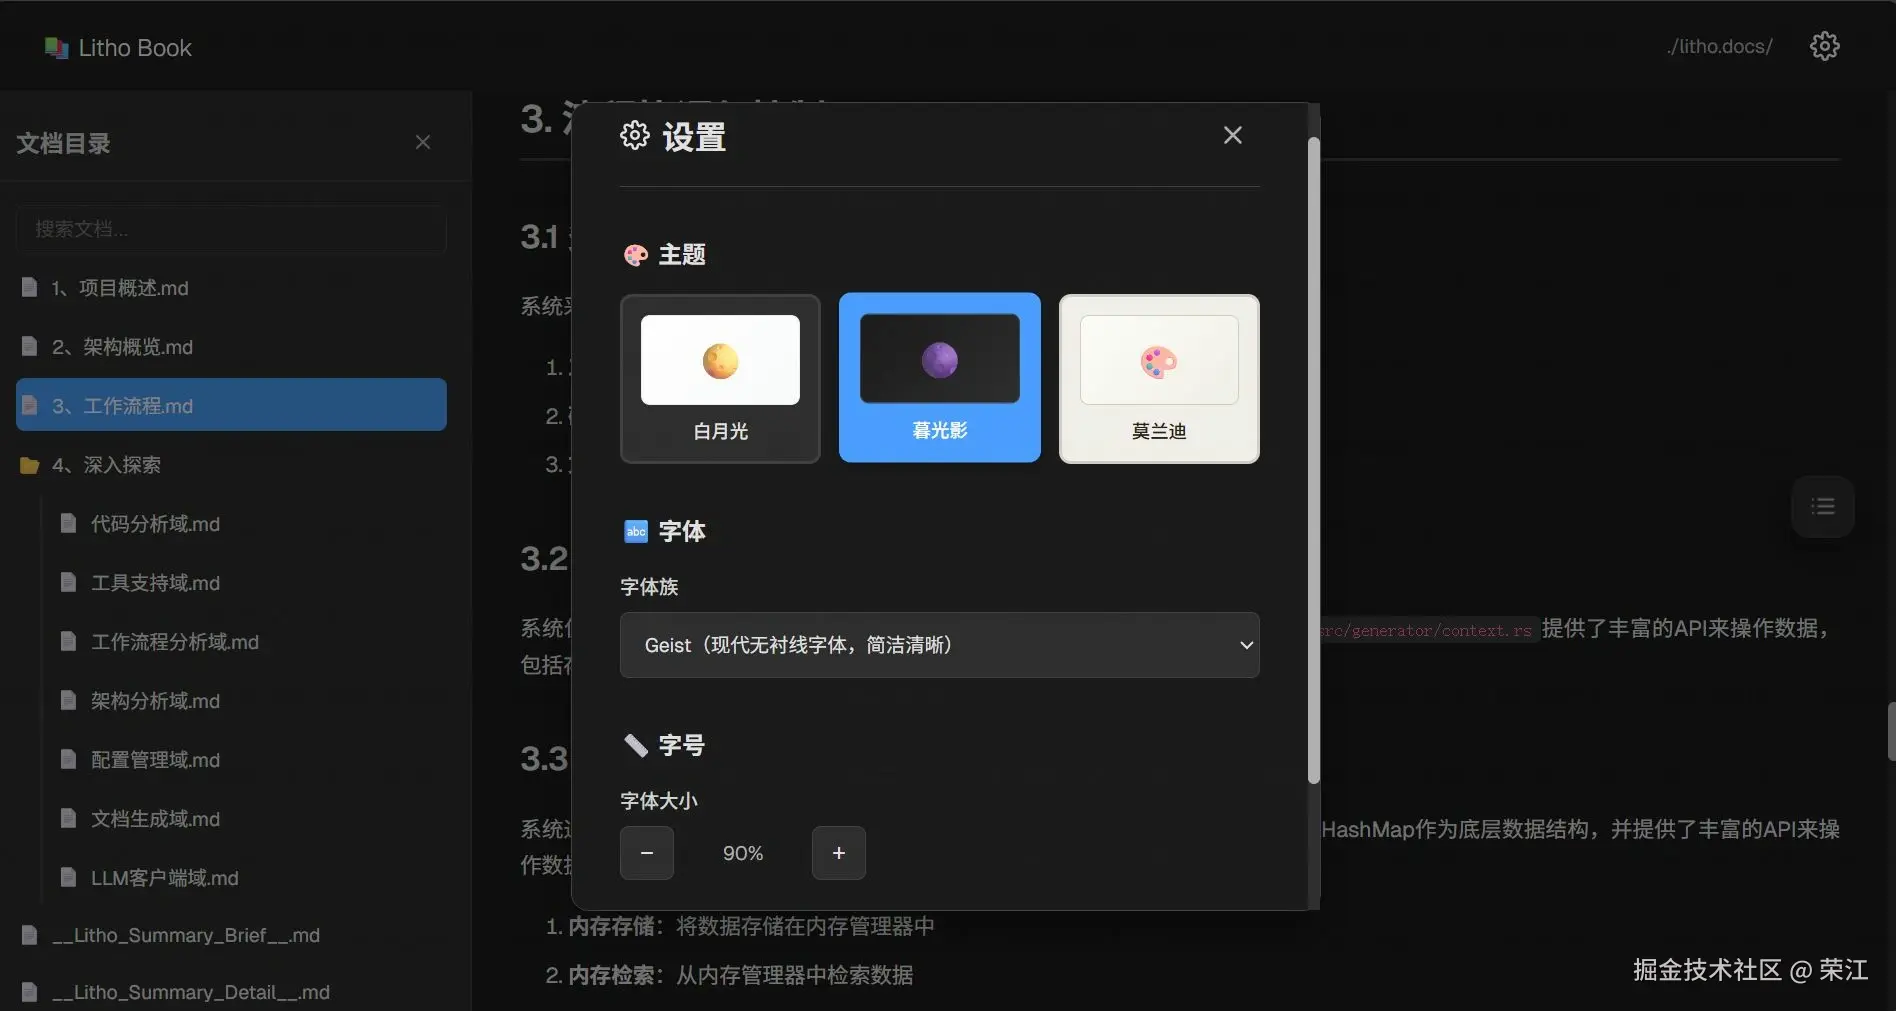The image size is (1896, 1011).
Task: Select the 白月光 theme
Action: click(x=719, y=379)
